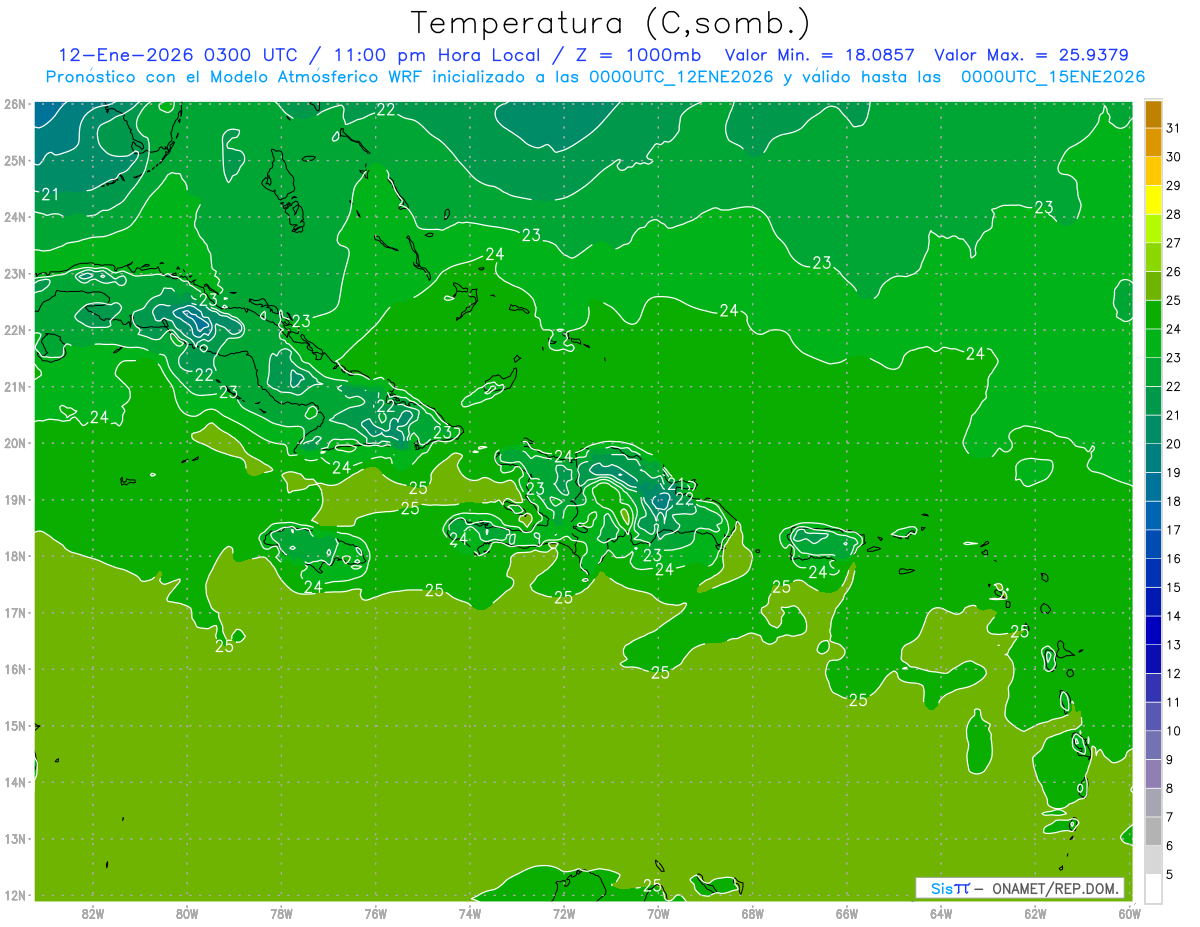Screen dimensions: 1200x927
Task: Click the 82W longitude axis label
Action: (93, 914)
